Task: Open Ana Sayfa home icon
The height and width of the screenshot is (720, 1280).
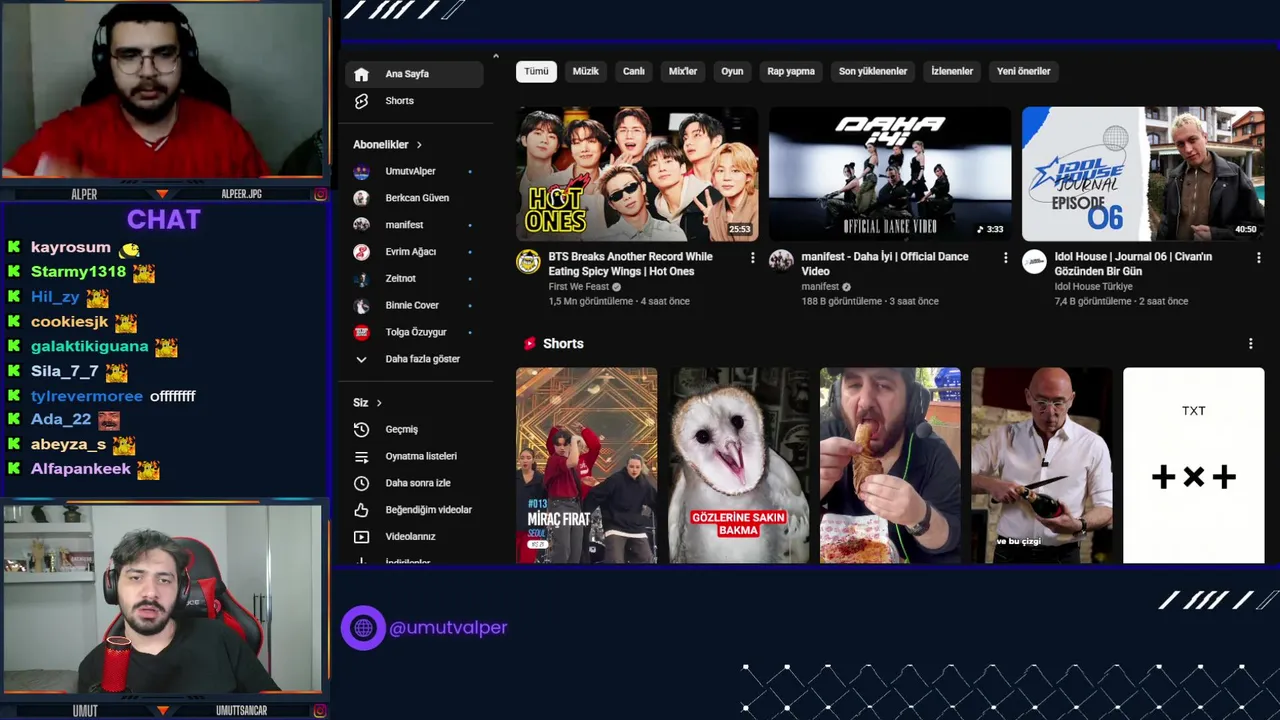Action: click(361, 74)
